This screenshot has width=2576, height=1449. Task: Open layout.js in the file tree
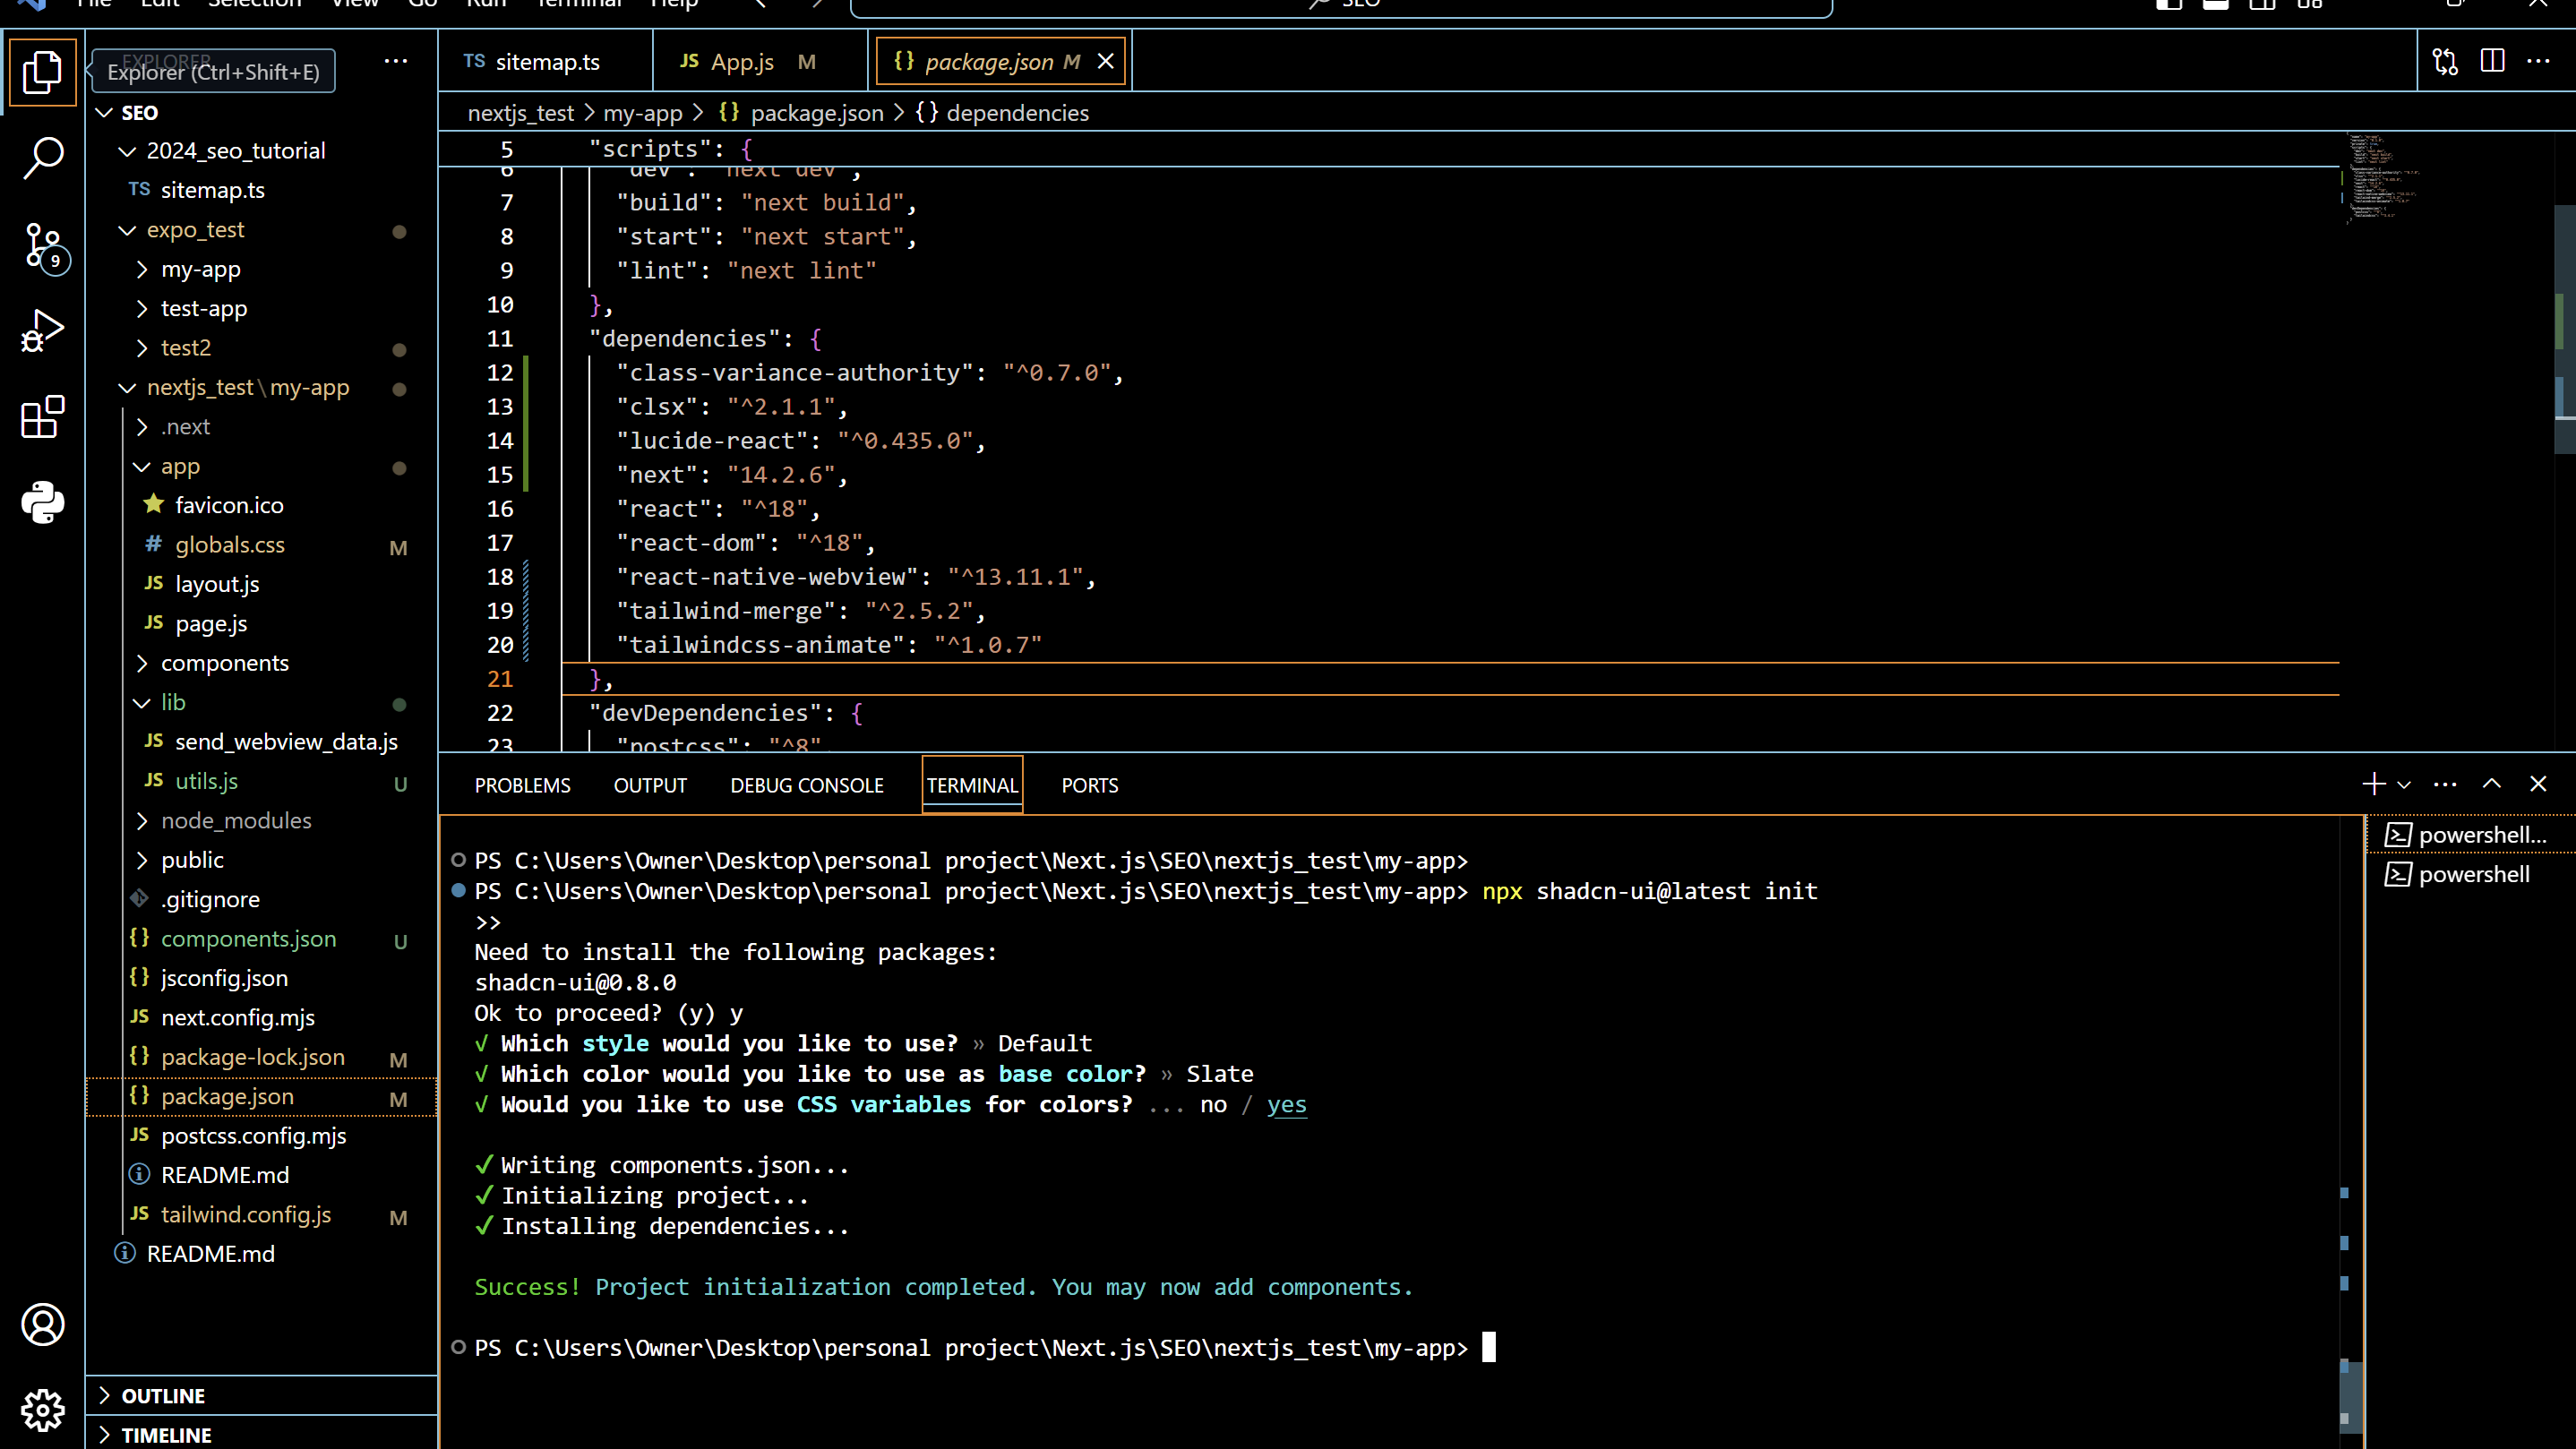point(262,584)
